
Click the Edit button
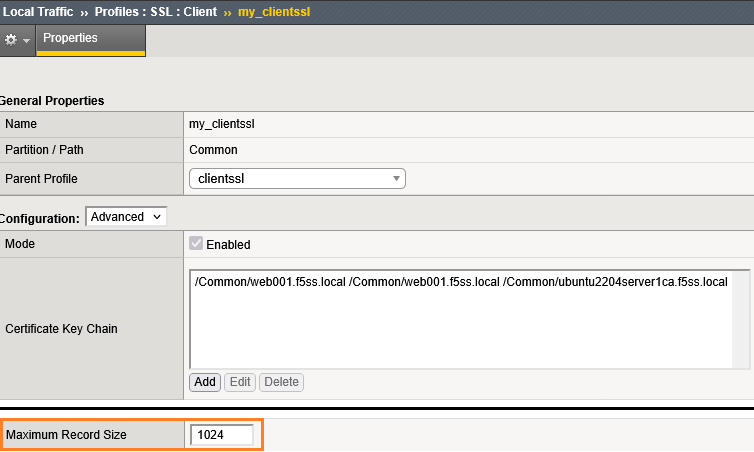point(240,382)
